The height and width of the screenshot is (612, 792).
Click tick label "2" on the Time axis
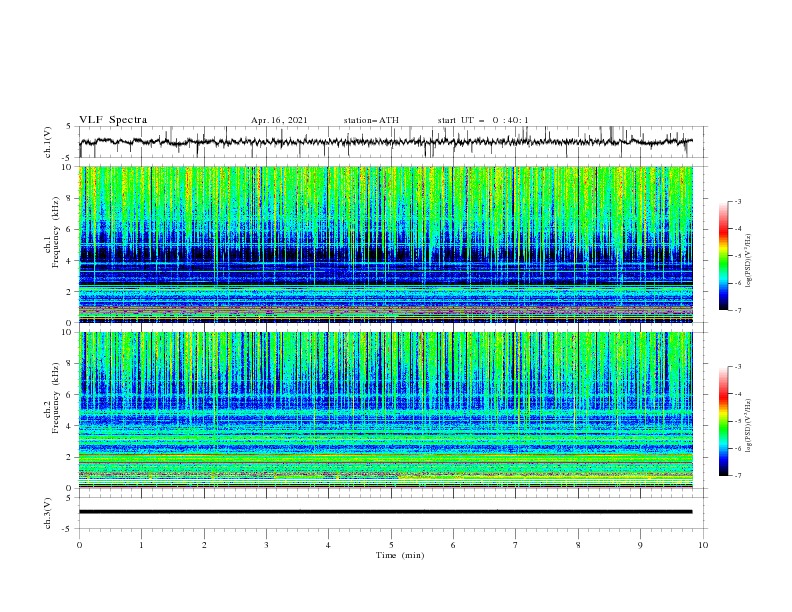(204, 545)
